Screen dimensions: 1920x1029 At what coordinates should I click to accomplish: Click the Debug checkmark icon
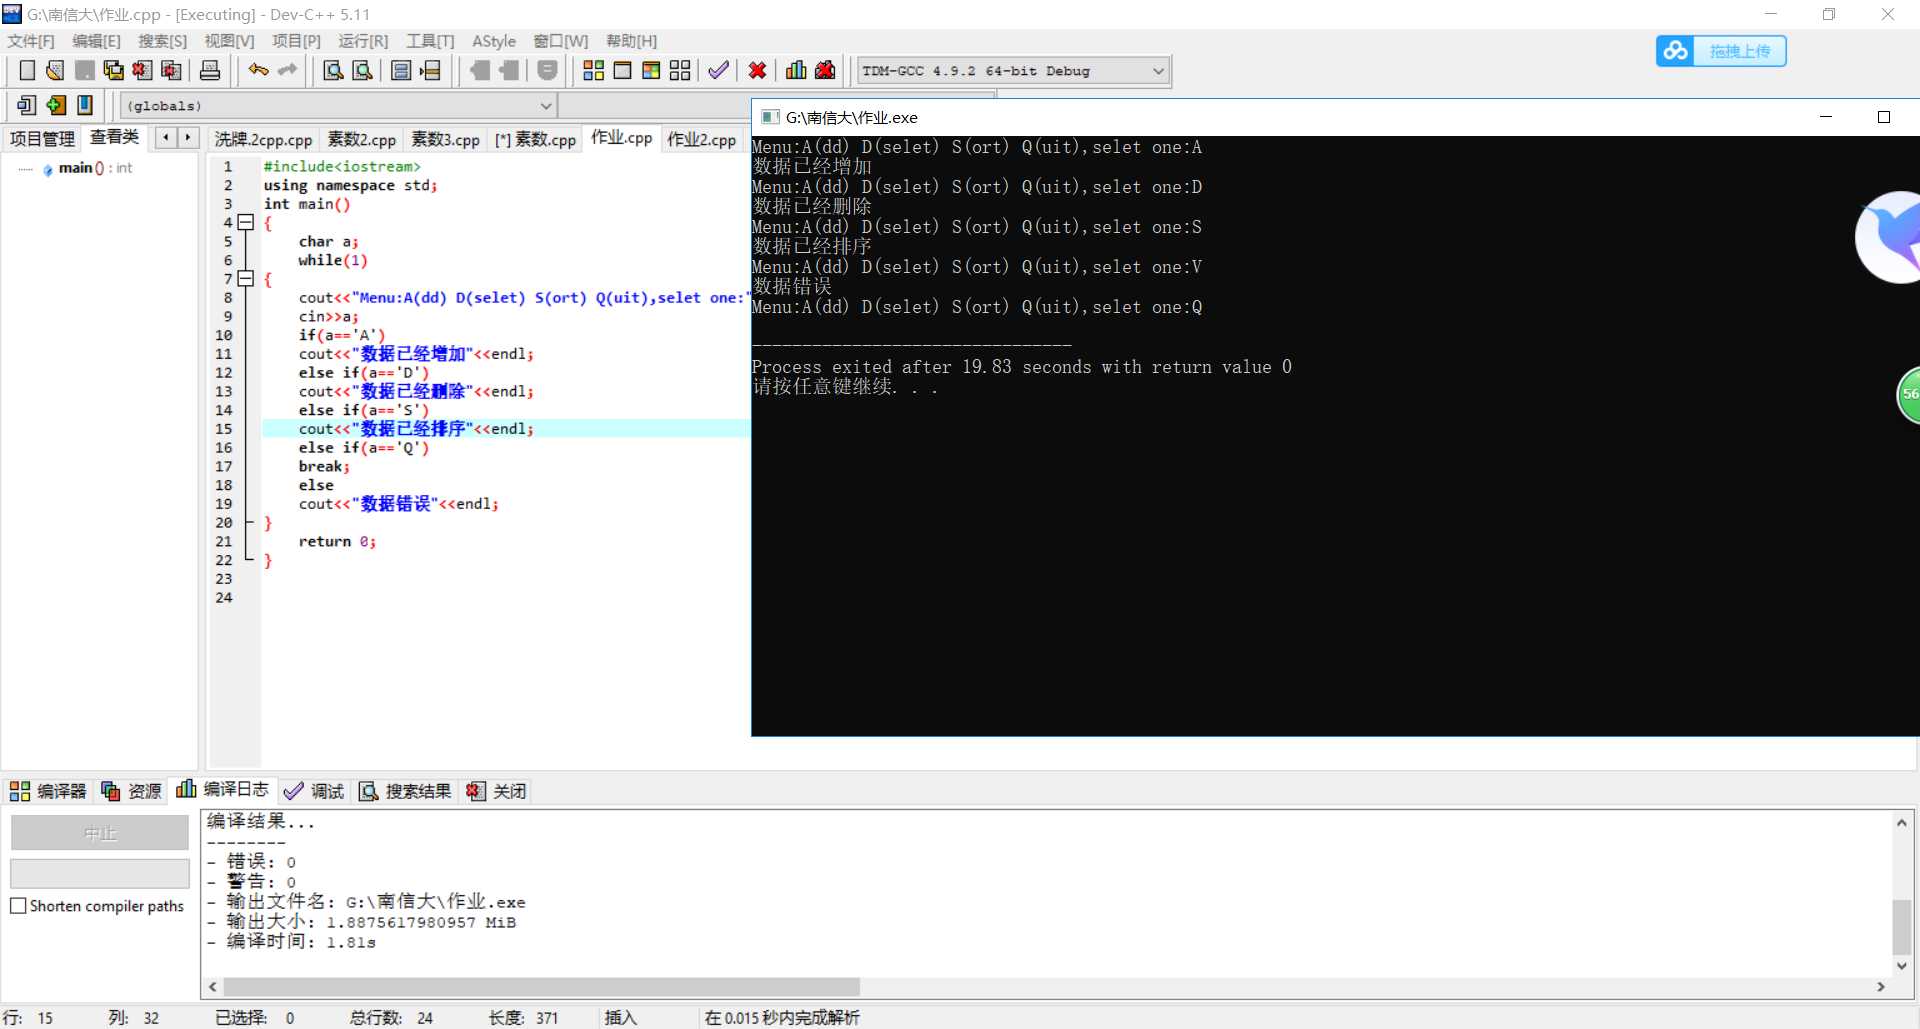718,70
